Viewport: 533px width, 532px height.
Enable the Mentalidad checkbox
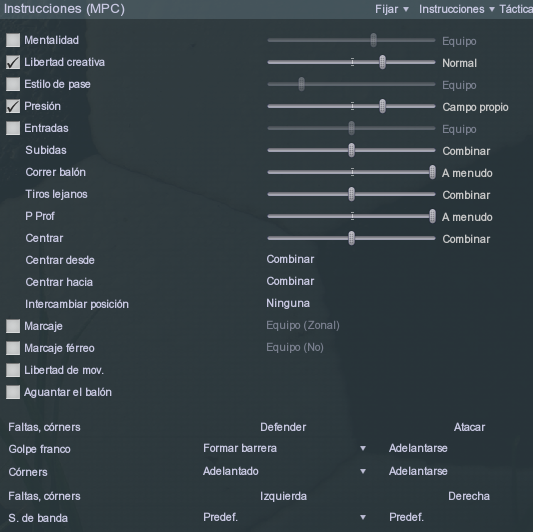(x=13, y=40)
